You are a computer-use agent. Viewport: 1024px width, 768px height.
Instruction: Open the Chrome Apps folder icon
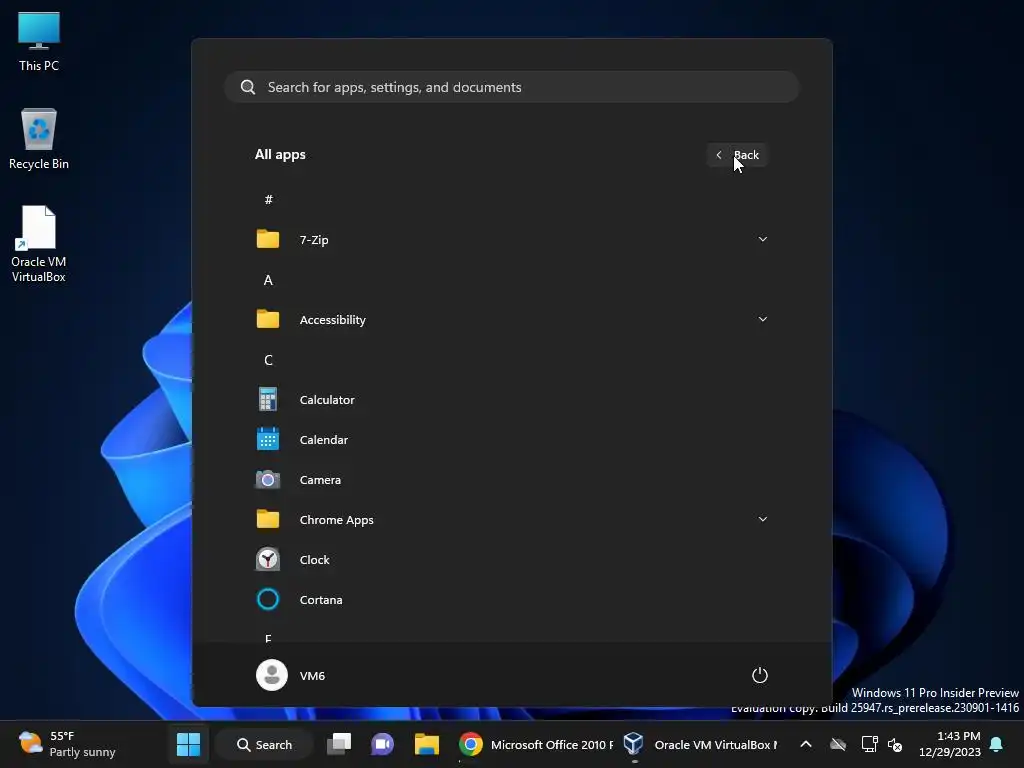(x=268, y=519)
